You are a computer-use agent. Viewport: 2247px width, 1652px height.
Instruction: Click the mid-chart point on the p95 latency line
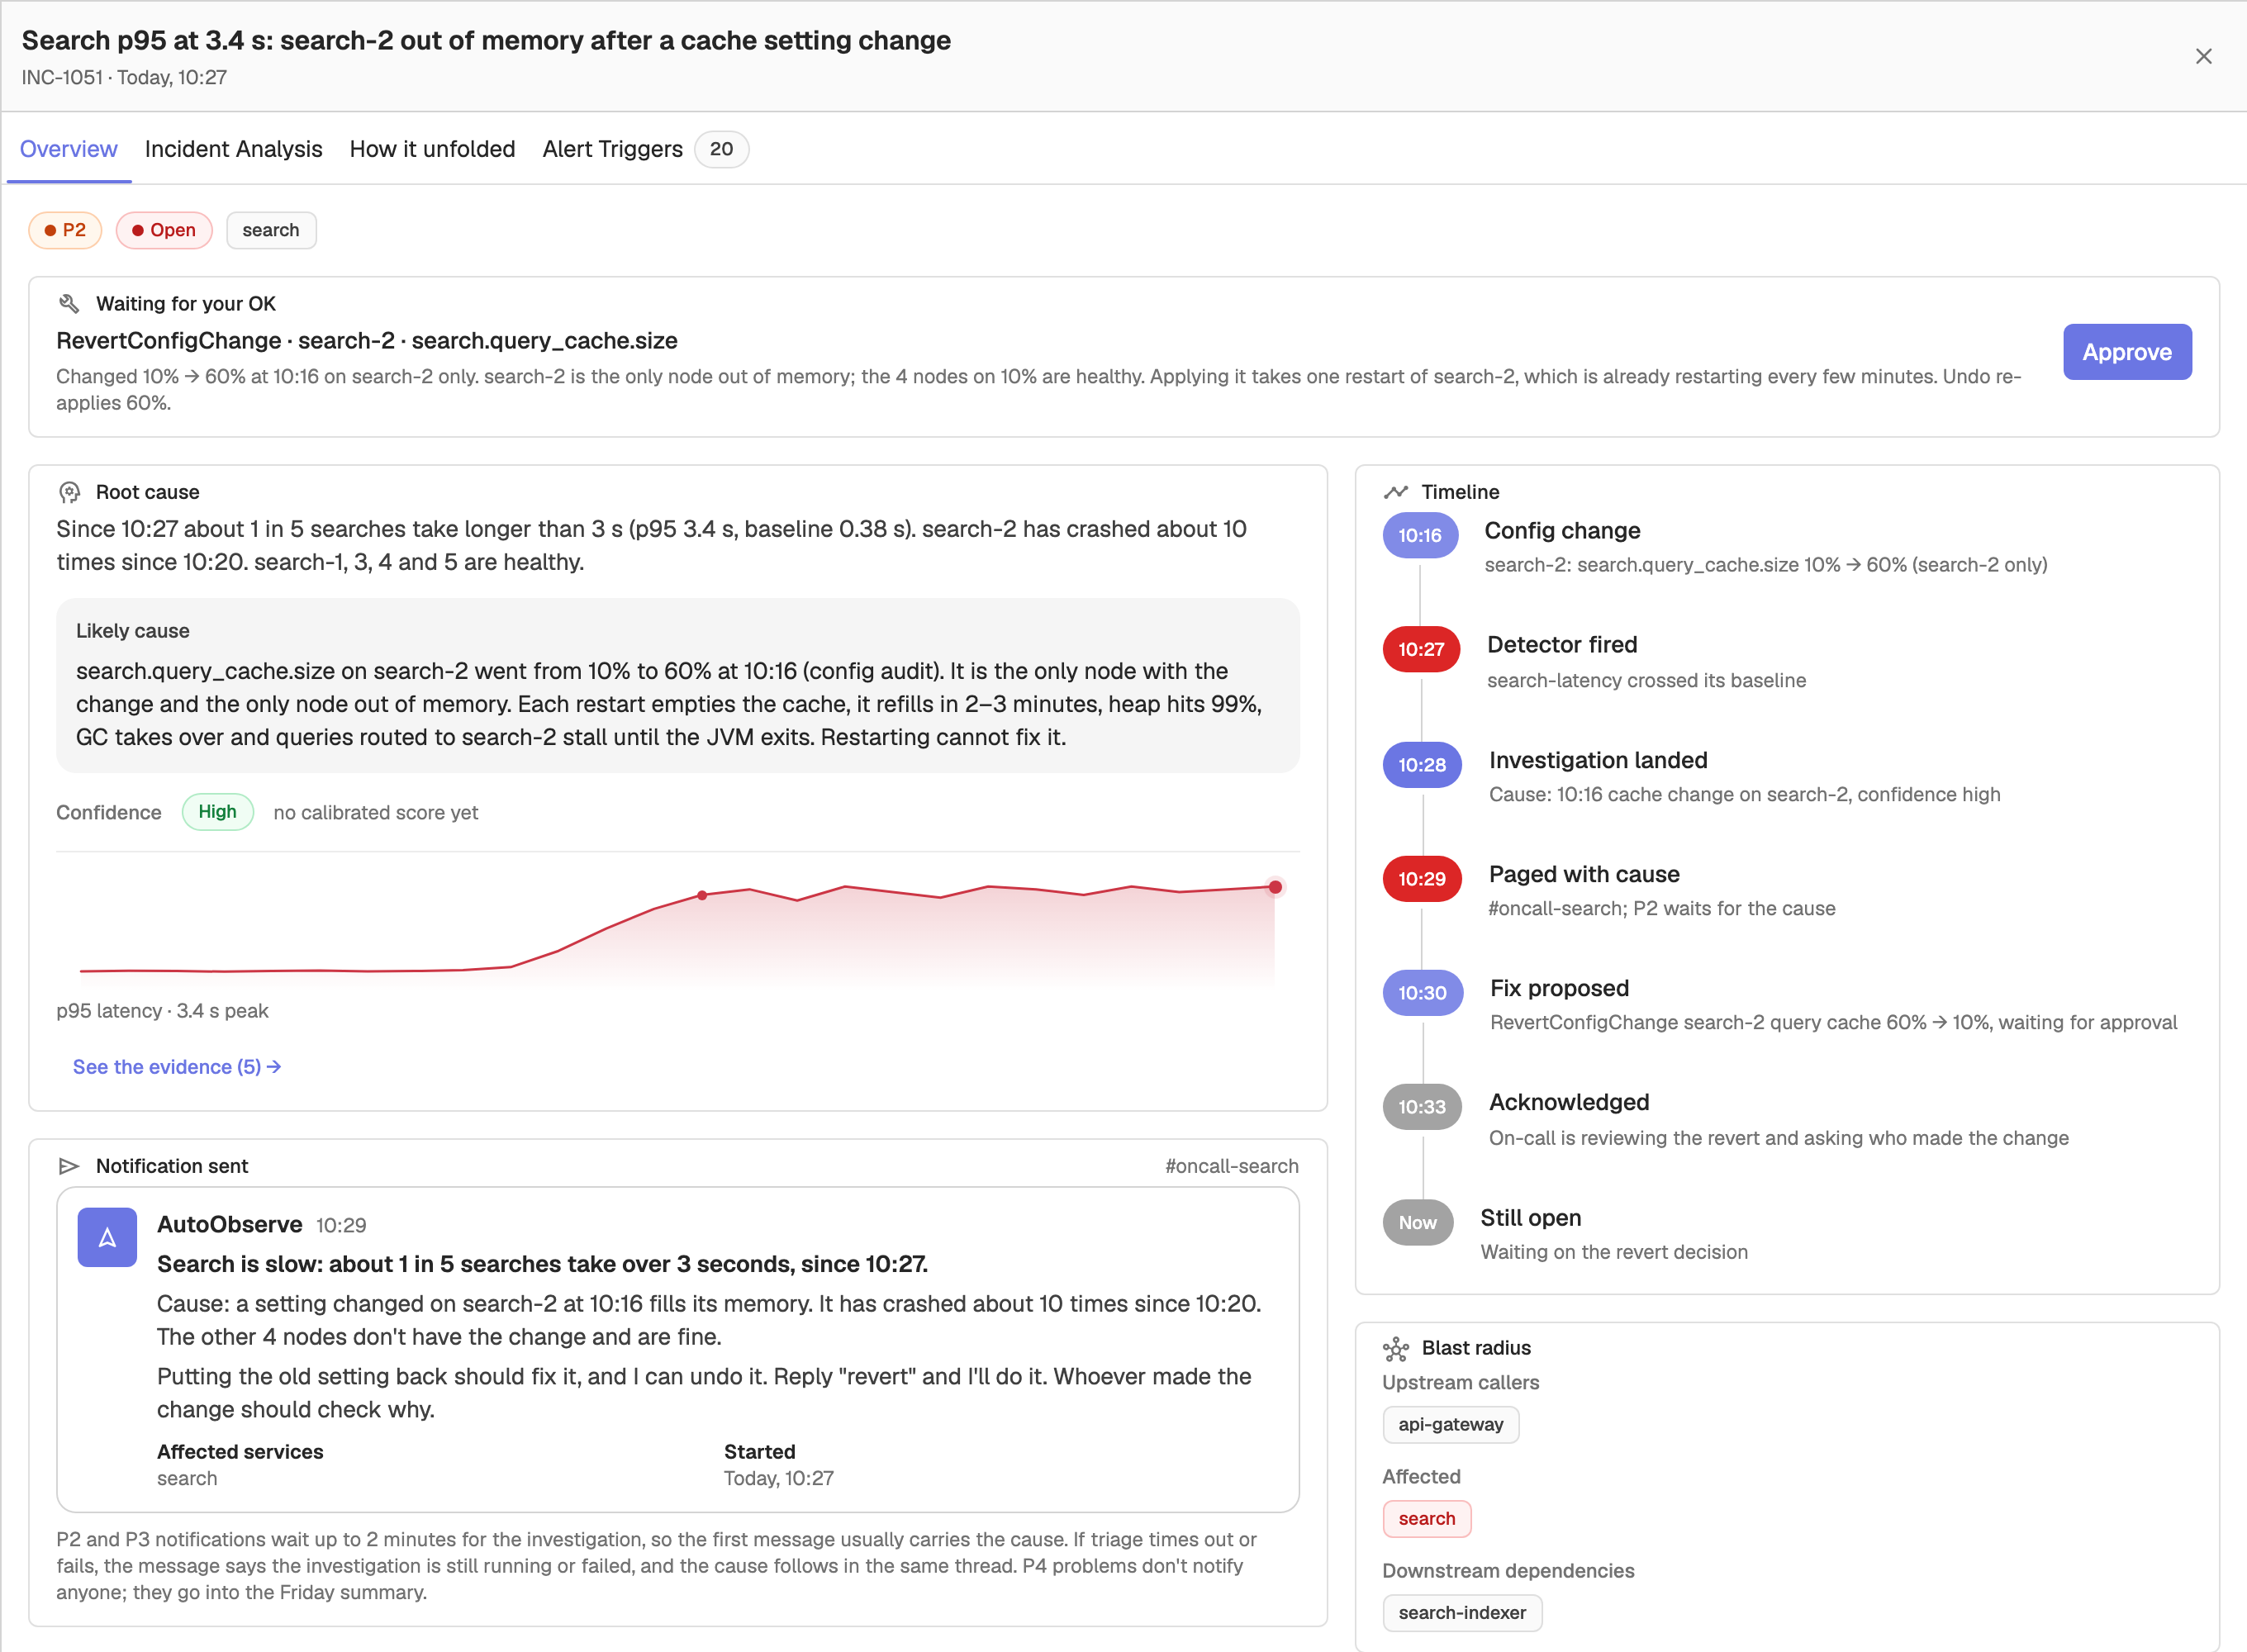[702, 895]
